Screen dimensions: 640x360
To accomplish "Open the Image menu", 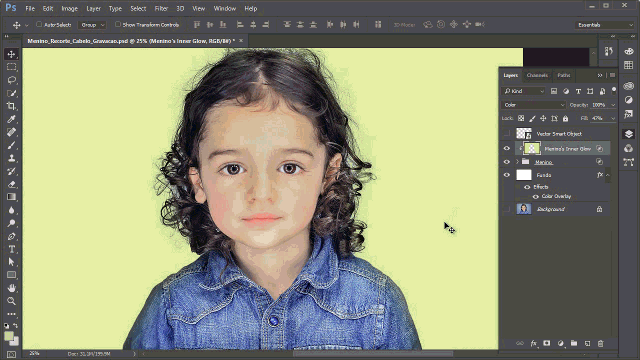I will click(69, 8).
